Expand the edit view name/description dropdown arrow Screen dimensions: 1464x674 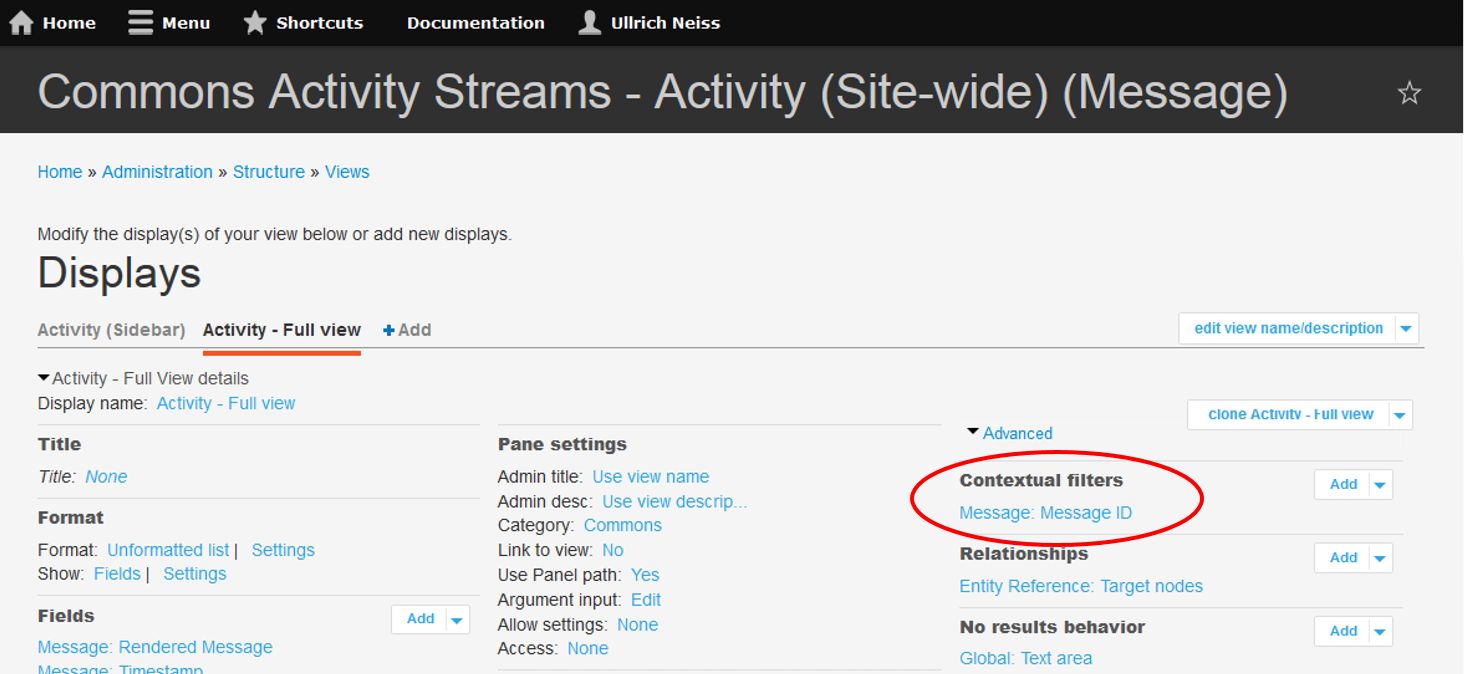pos(1407,328)
